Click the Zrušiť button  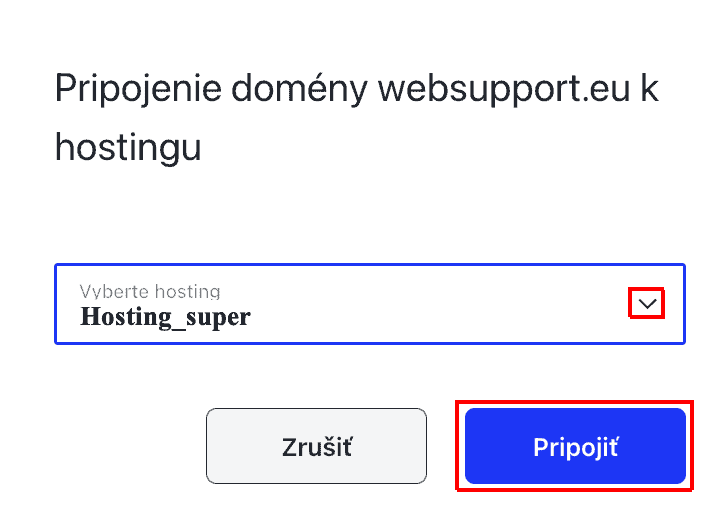316,446
